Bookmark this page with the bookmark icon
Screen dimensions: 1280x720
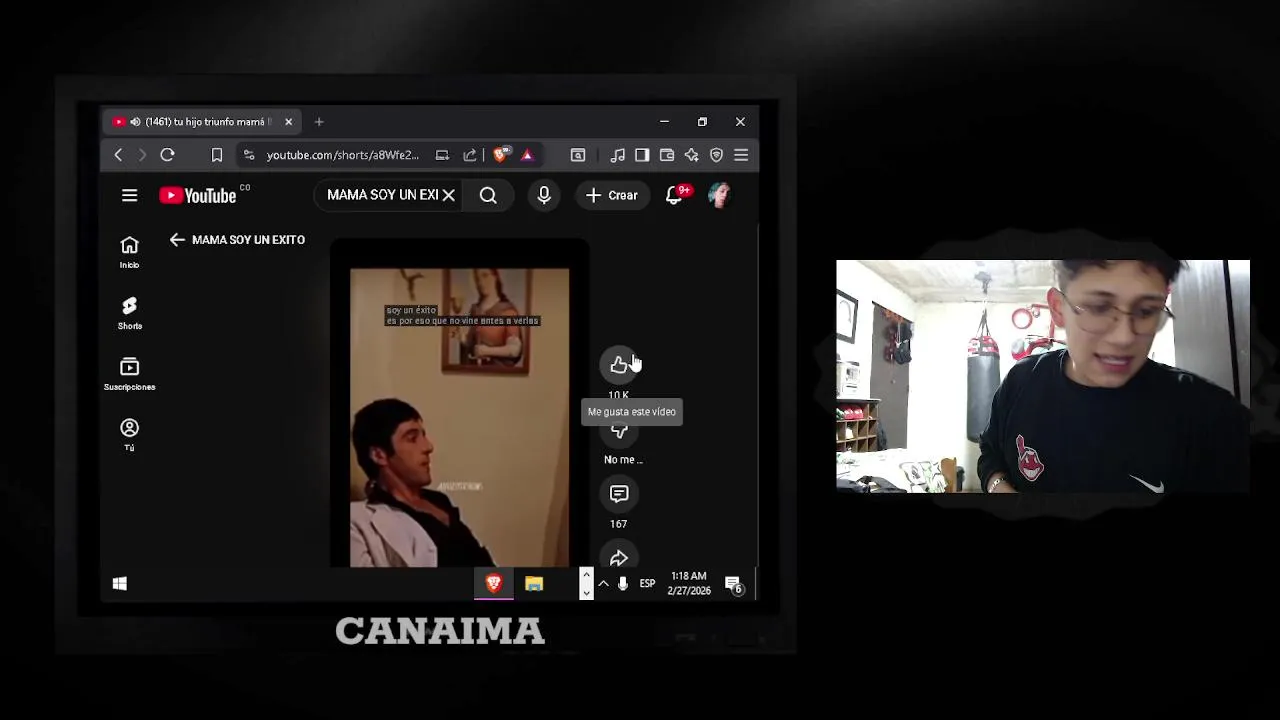[x=216, y=155]
